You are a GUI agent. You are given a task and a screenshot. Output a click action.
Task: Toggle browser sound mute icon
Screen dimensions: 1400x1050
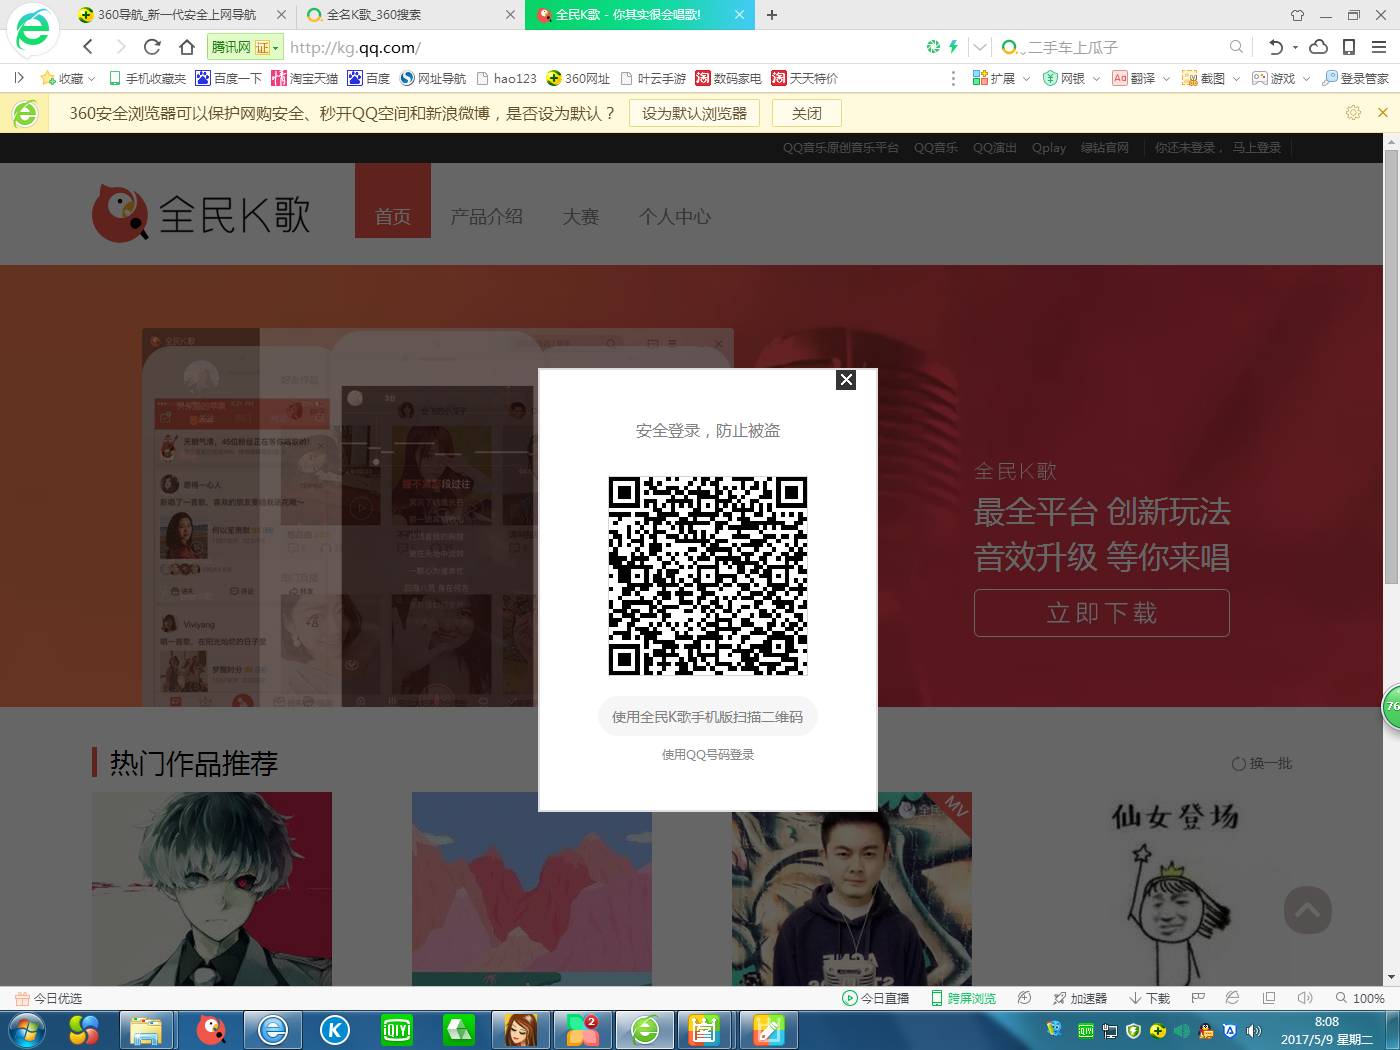pyautogui.click(x=1304, y=998)
